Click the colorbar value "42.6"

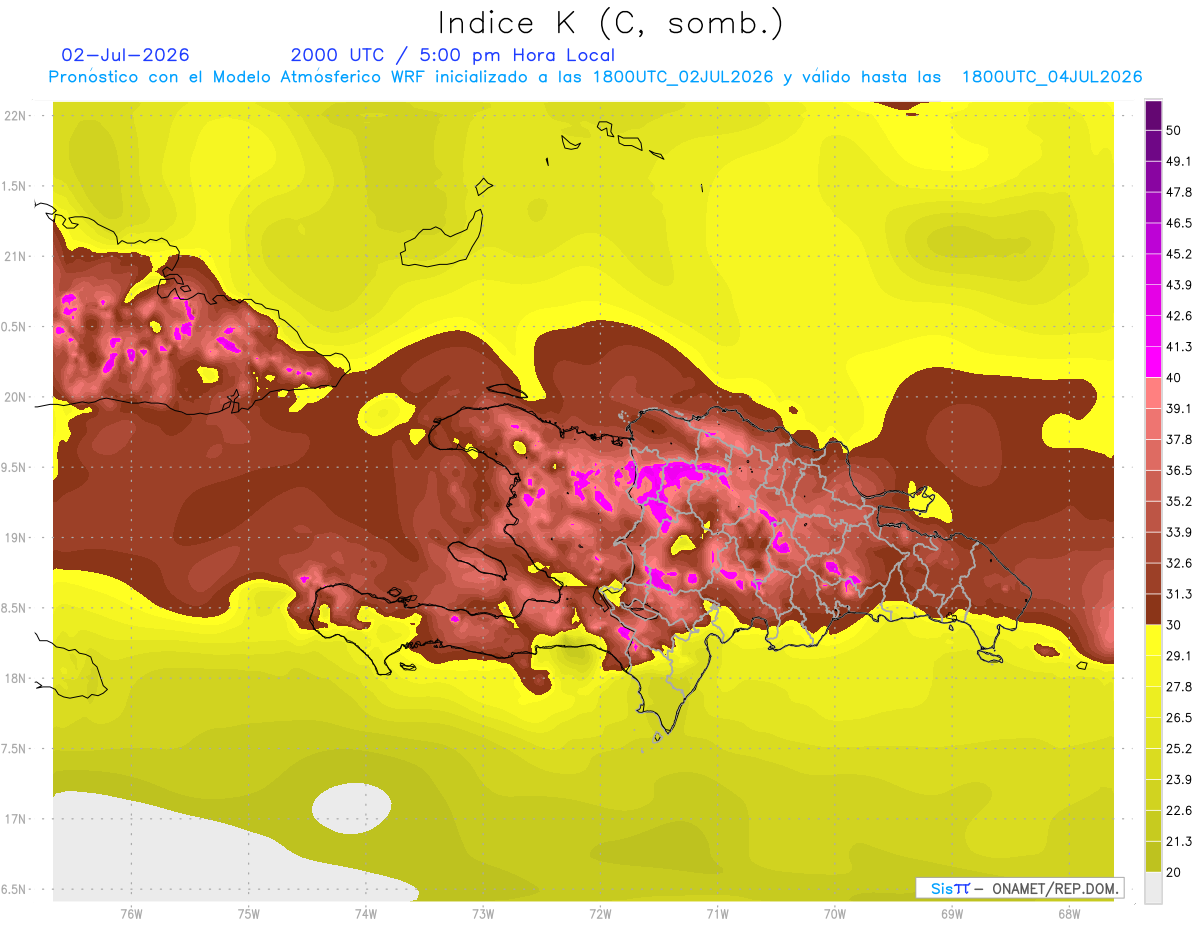(1179, 316)
